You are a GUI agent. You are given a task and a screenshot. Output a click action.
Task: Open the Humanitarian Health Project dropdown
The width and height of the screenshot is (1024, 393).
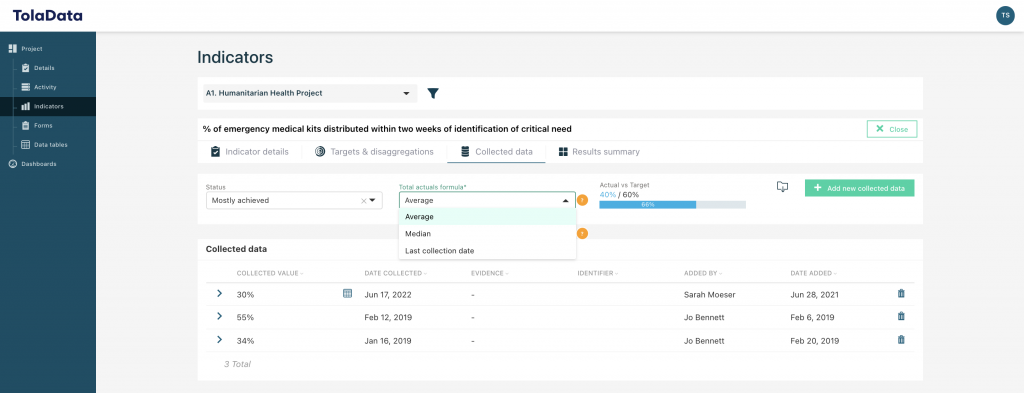coord(308,93)
